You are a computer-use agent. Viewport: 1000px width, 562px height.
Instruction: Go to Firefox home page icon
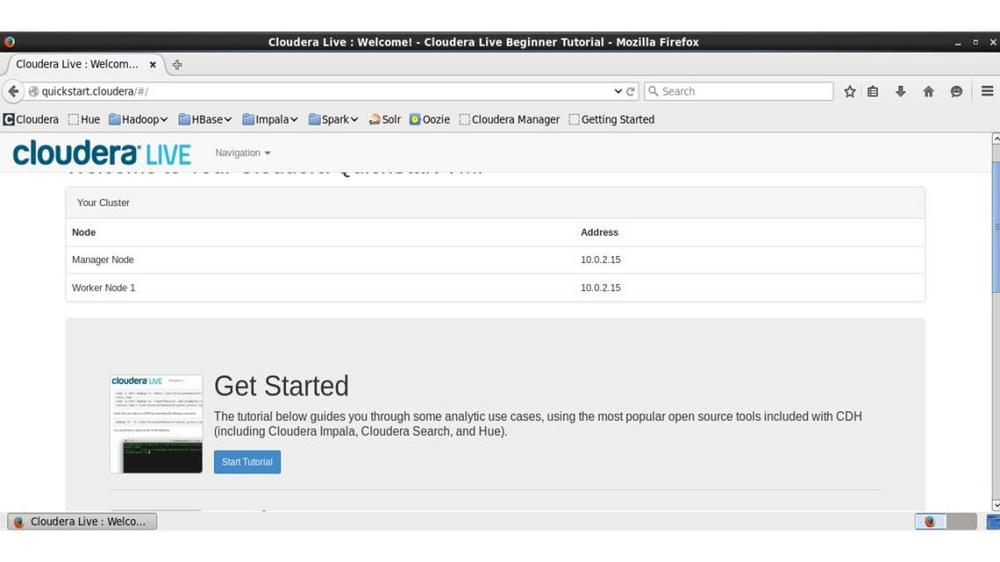[929, 91]
